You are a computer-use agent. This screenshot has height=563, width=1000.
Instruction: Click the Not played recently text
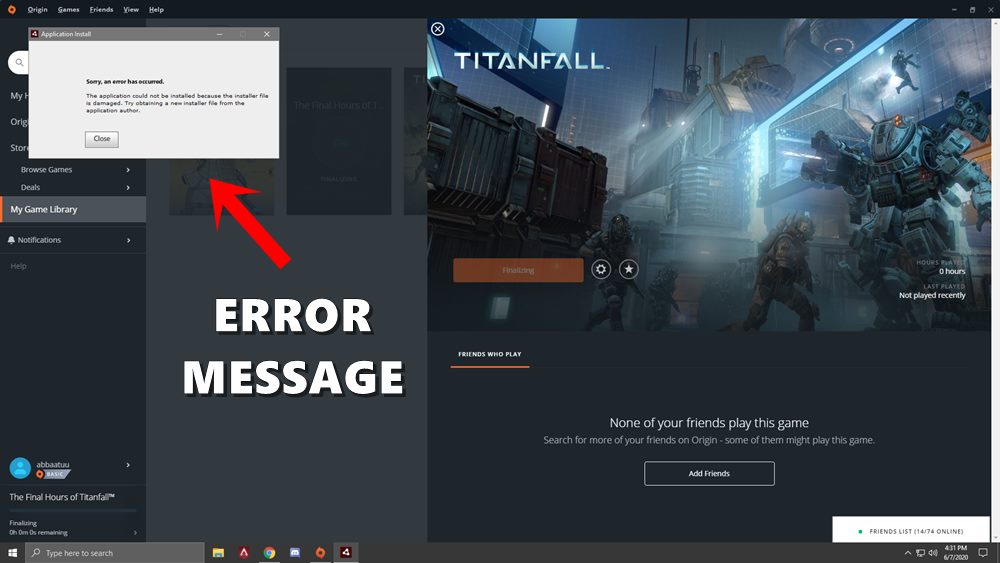point(932,295)
